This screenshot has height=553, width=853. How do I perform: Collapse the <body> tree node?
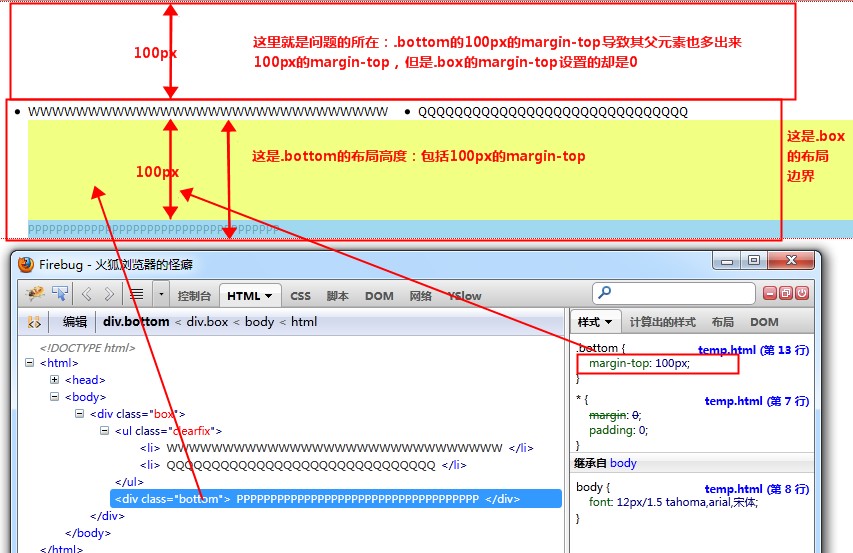coord(54,396)
